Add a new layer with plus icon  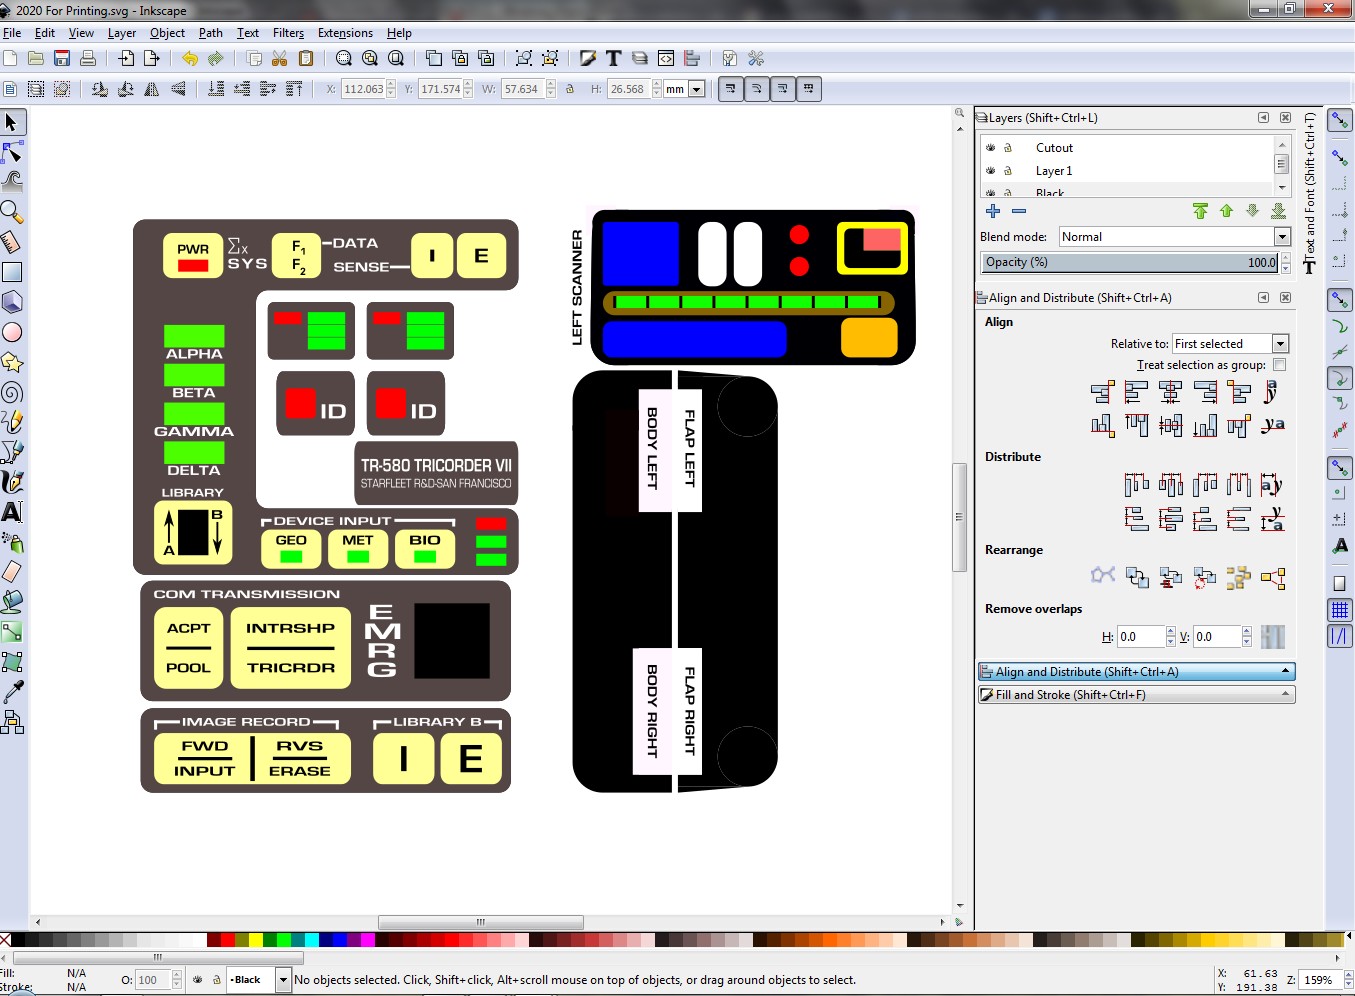pos(993,211)
